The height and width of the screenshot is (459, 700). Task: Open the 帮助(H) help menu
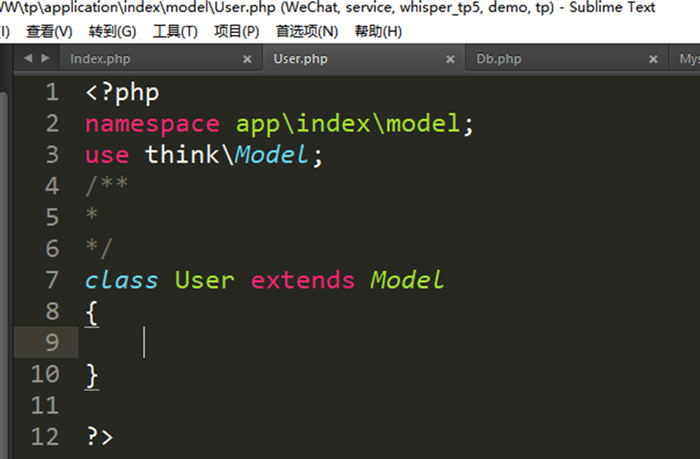[378, 31]
